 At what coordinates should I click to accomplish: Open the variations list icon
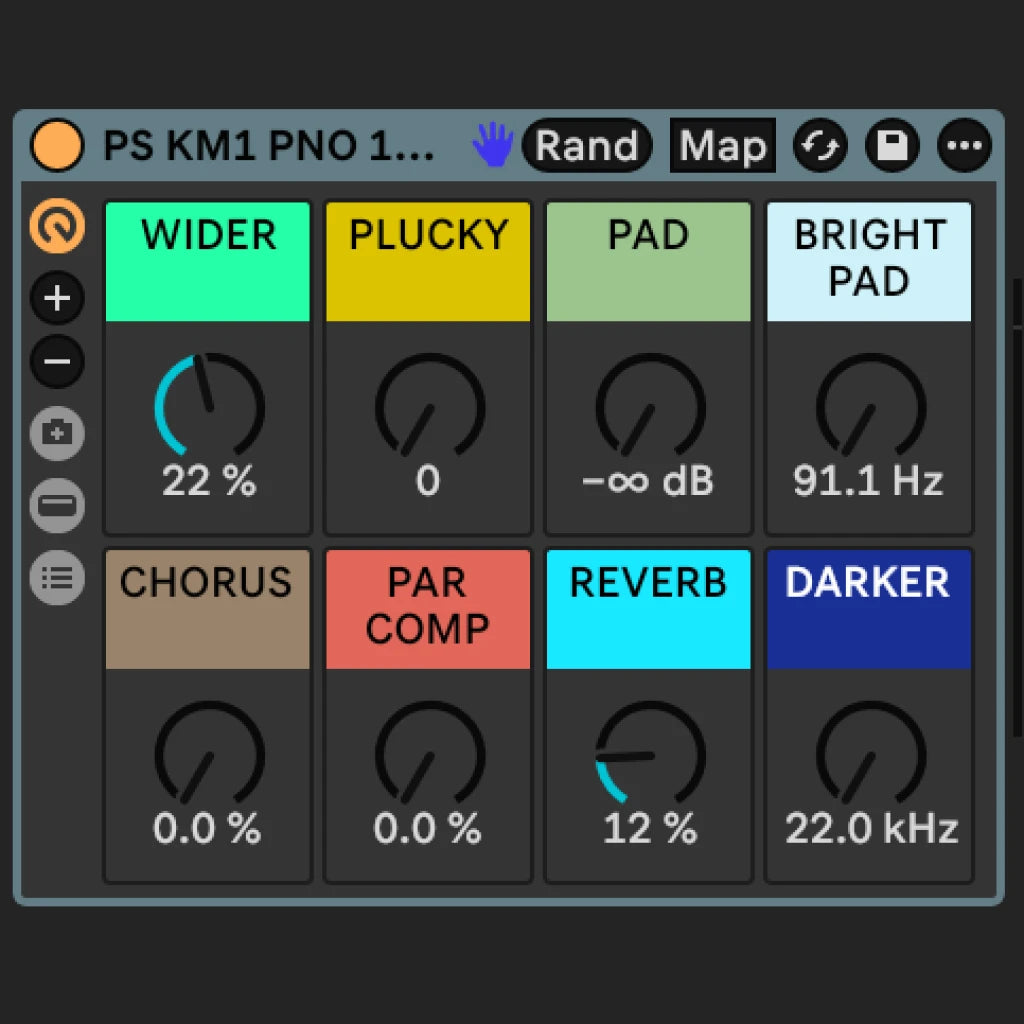(57, 577)
